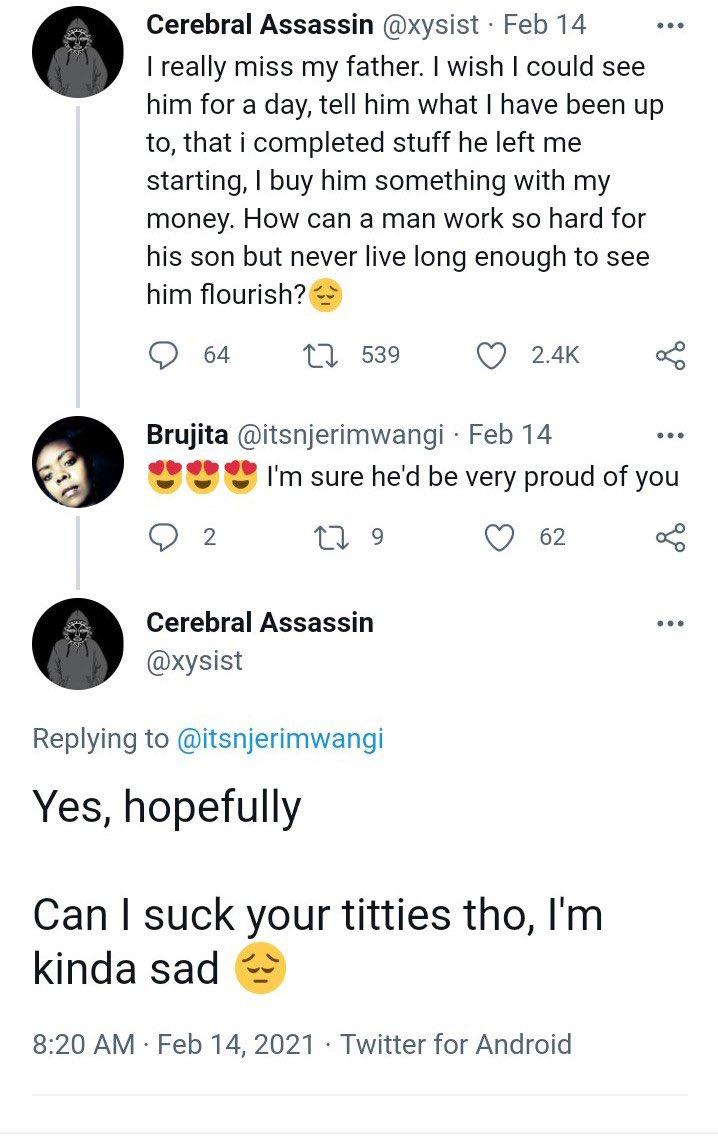Share Brujita's reply tweet
Screen dimensions: 718x1139
pyautogui.click(x=670, y=537)
